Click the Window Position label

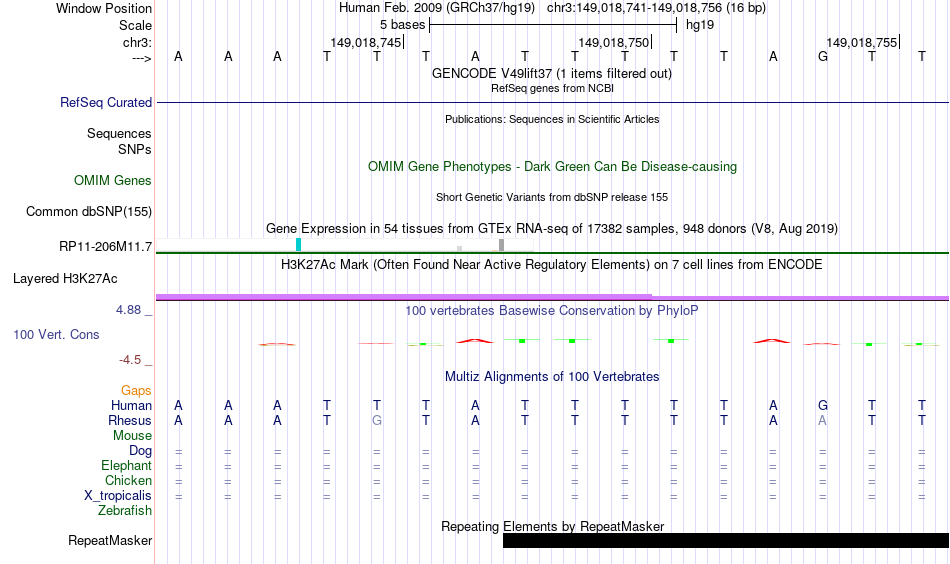pyautogui.click(x=104, y=8)
